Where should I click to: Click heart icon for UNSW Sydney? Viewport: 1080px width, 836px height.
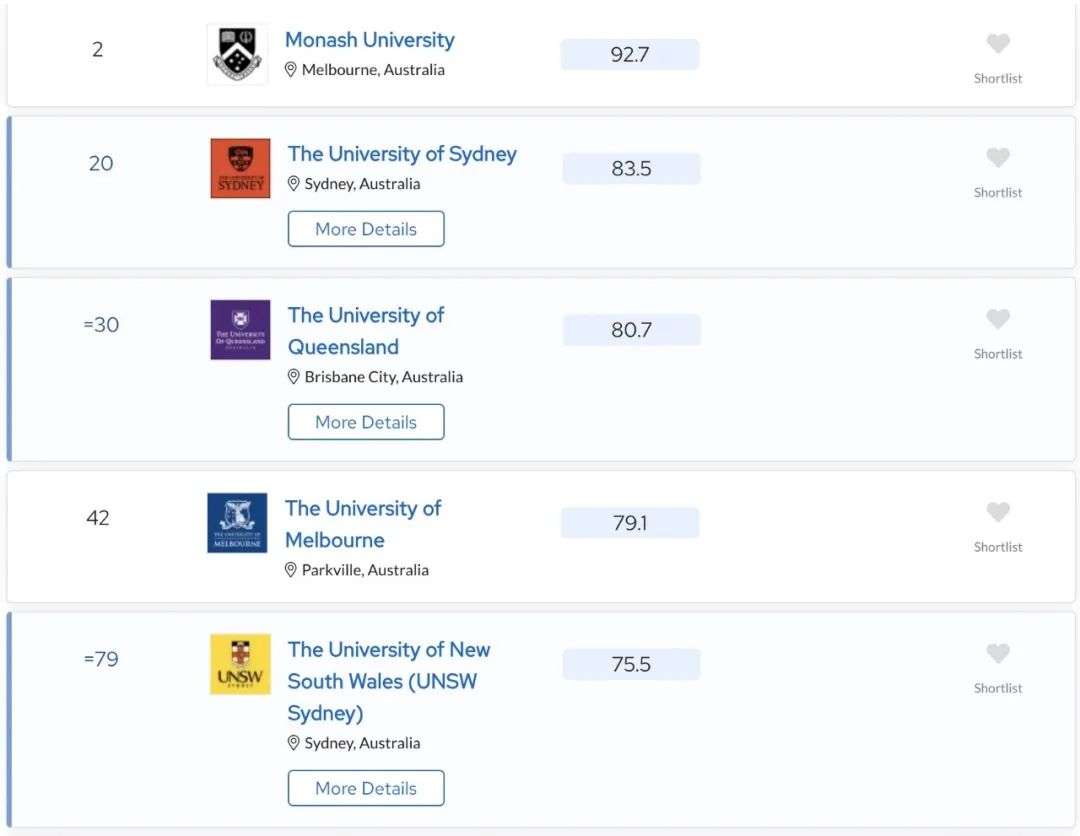(x=997, y=653)
